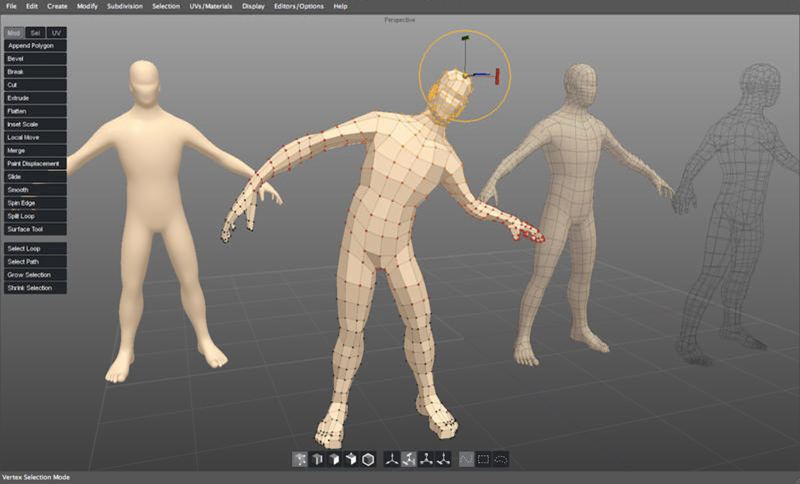Open the UVs/Materials menu
This screenshot has width=800, height=484.
(x=208, y=6)
